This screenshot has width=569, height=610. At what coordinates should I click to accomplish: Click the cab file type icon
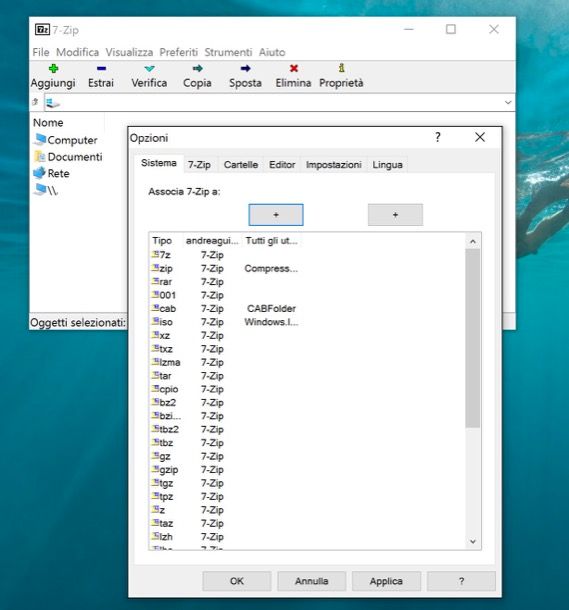(x=155, y=308)
